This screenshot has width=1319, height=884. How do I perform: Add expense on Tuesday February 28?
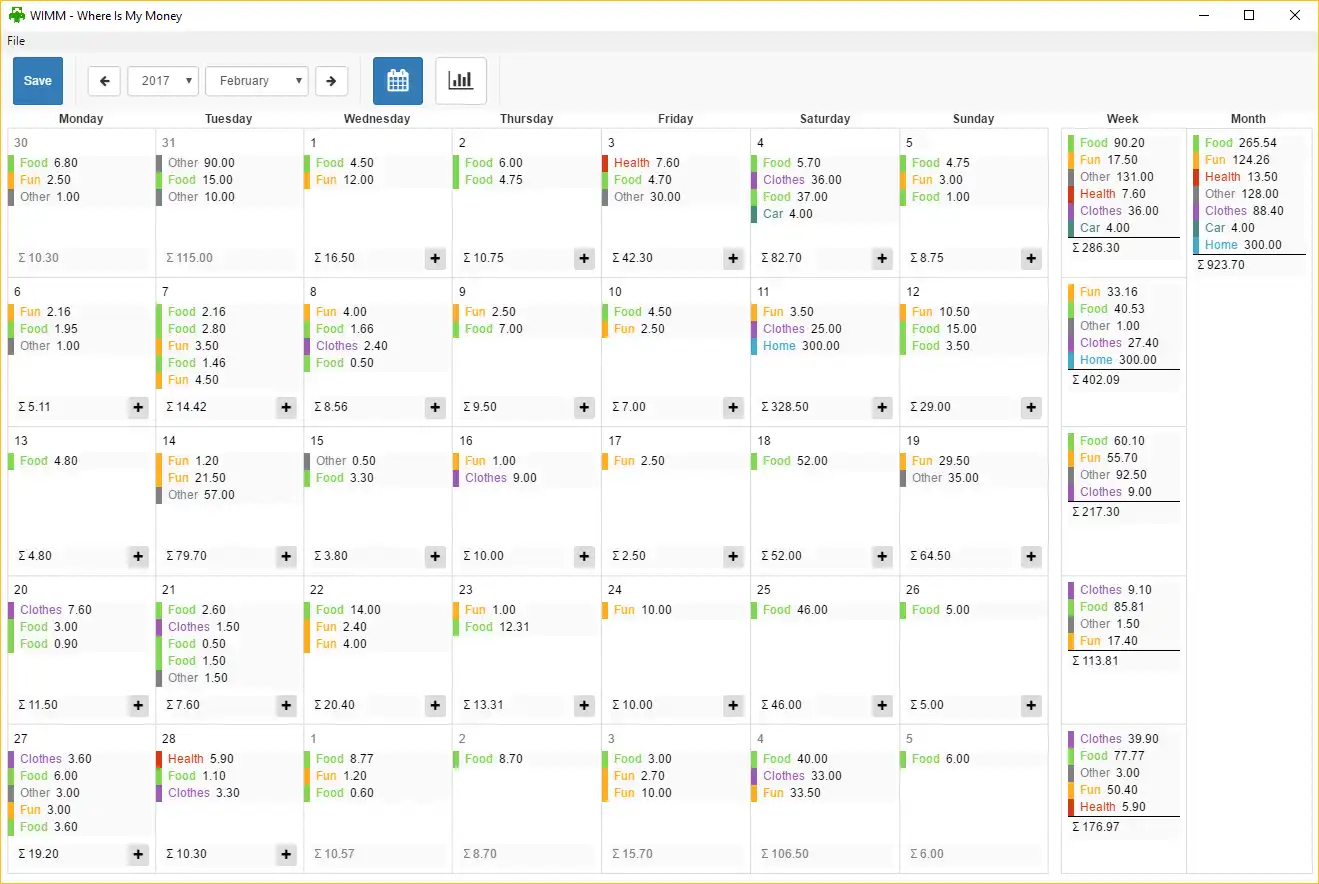click(x=287, y=854)
